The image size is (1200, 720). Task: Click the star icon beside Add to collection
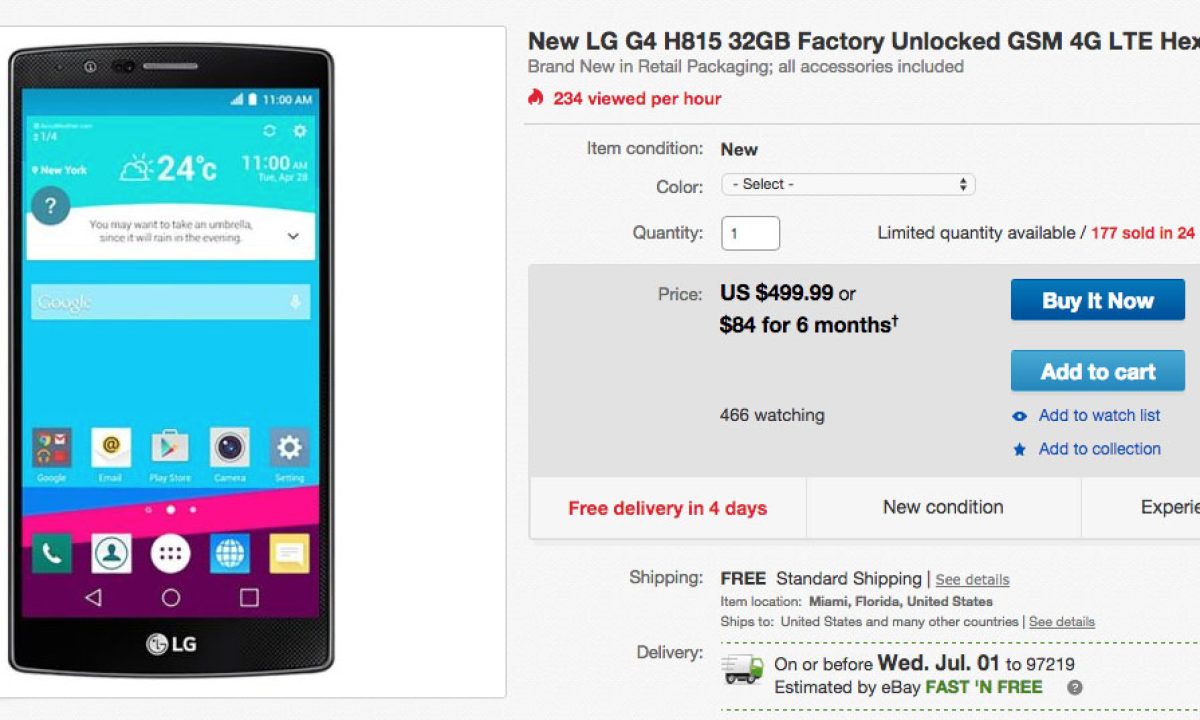[1019, 450]
